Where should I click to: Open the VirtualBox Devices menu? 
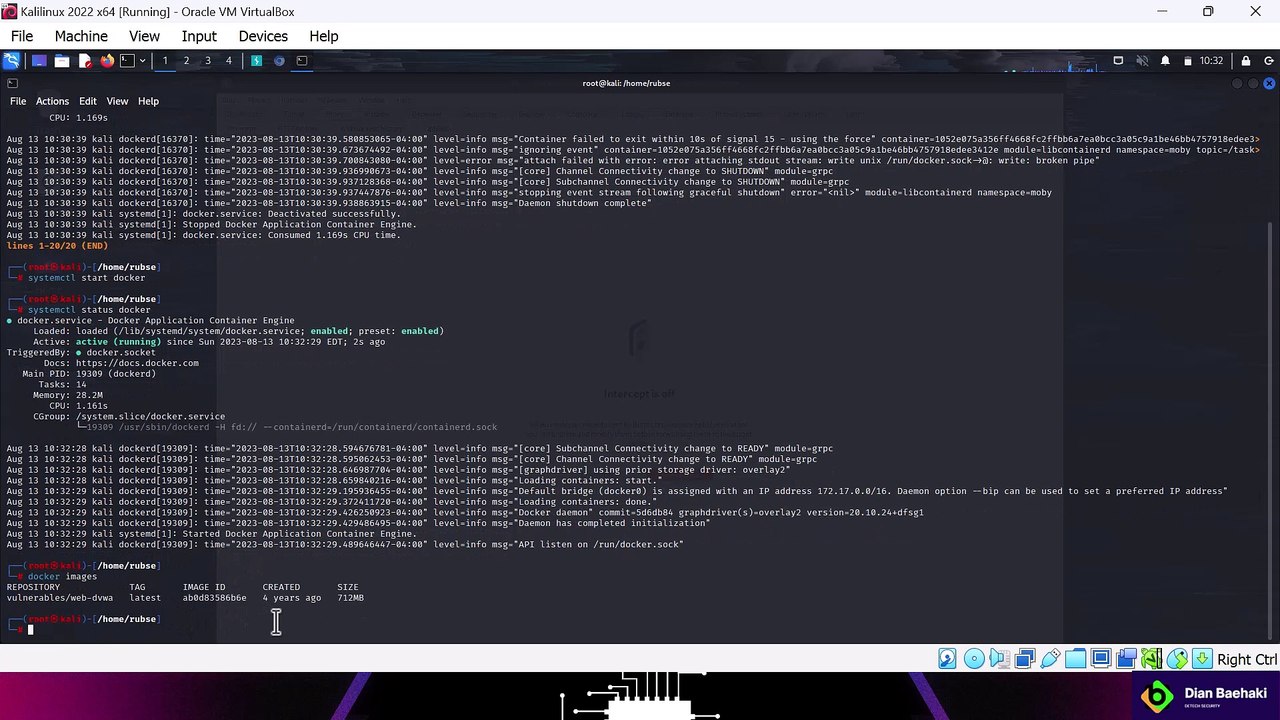pos(263,36)
